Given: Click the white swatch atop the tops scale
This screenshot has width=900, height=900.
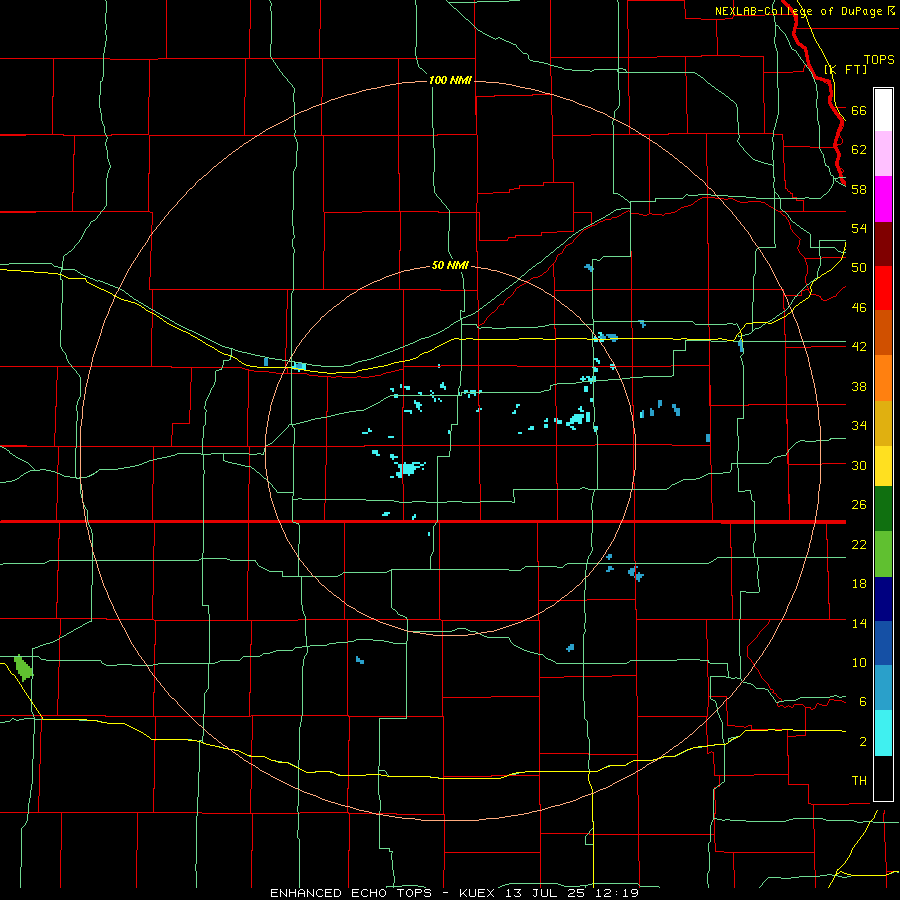Looking at the screenshot, I should point(883,110).
